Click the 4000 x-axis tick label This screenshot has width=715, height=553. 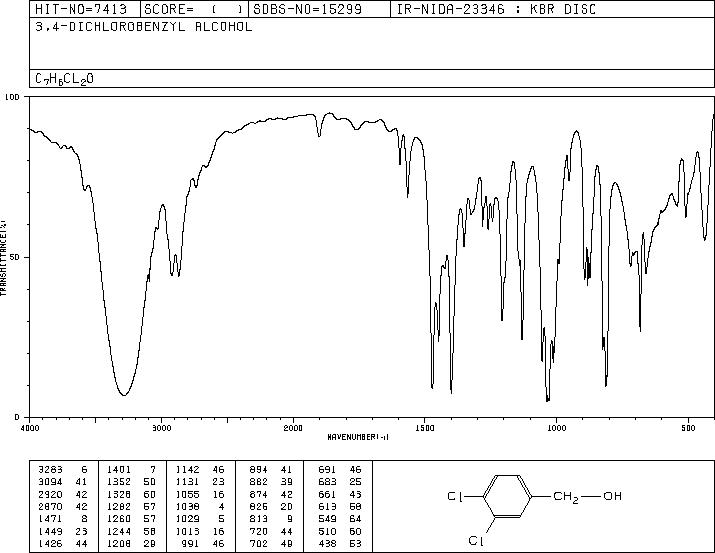(30, 428)
